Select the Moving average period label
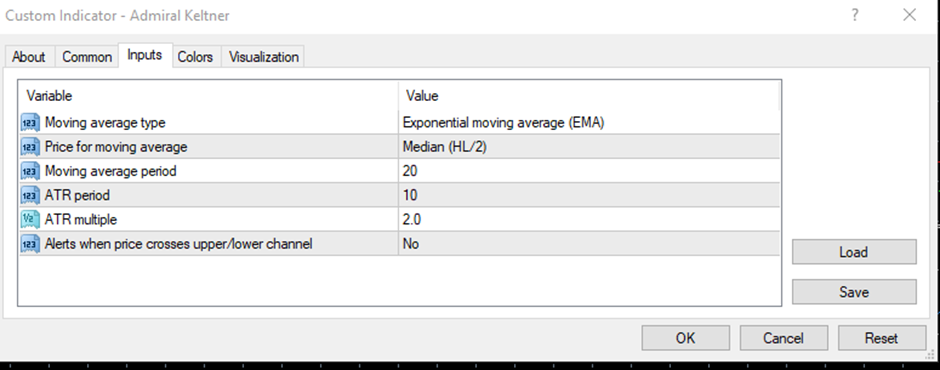This screenshot has height=370, width=940. (x=110, y=172)
